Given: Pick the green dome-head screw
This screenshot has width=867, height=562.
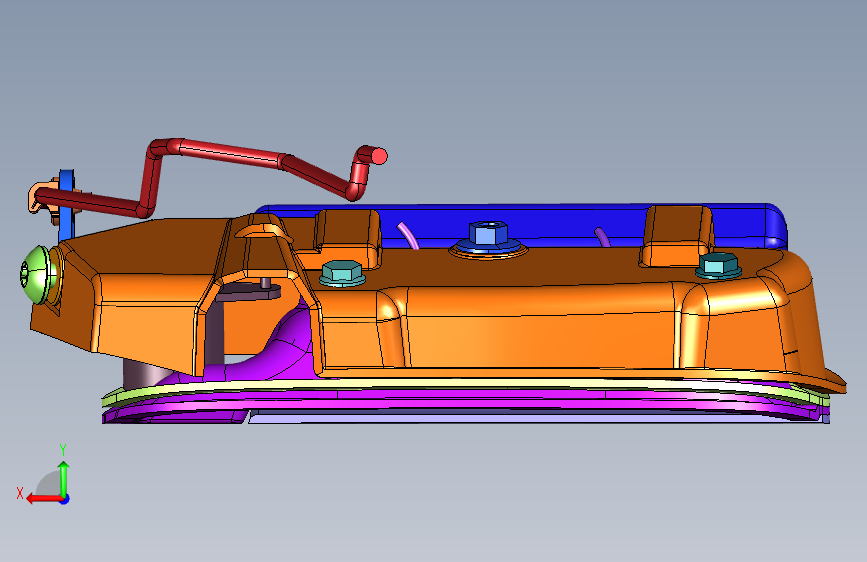Looking at the screenshot, I should tap(36, 274).
